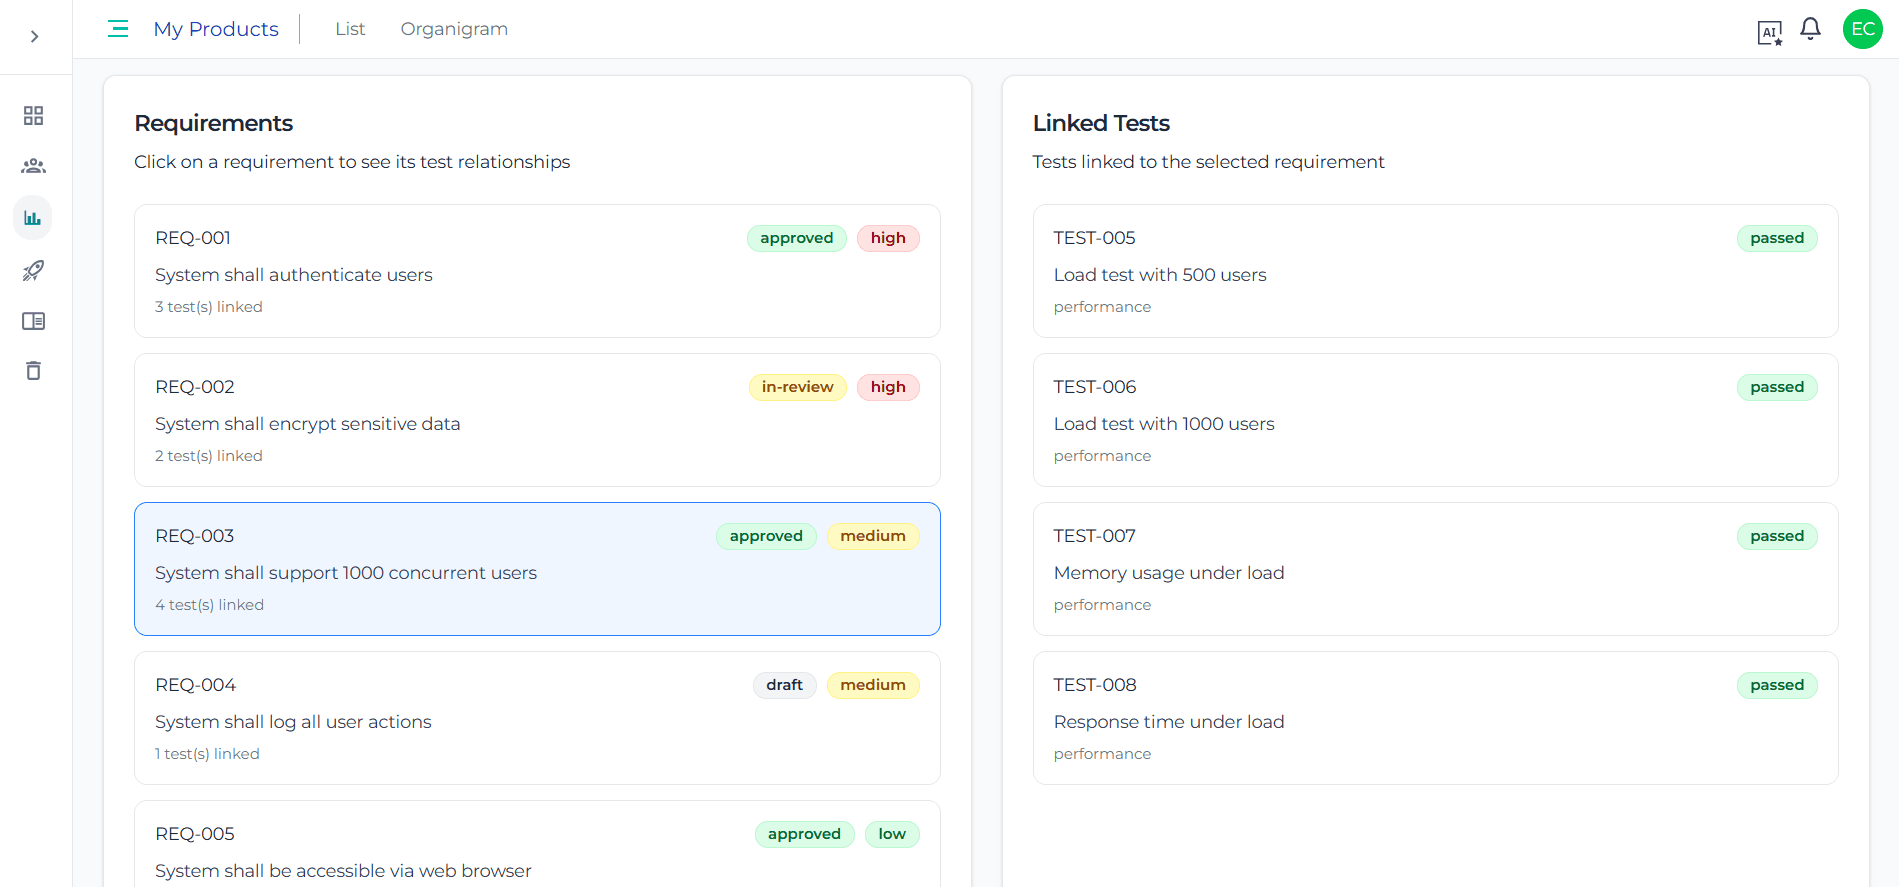Open the team members icon in sidebar
Viewport: 1899px width, 887px height.
pos(33,166)
